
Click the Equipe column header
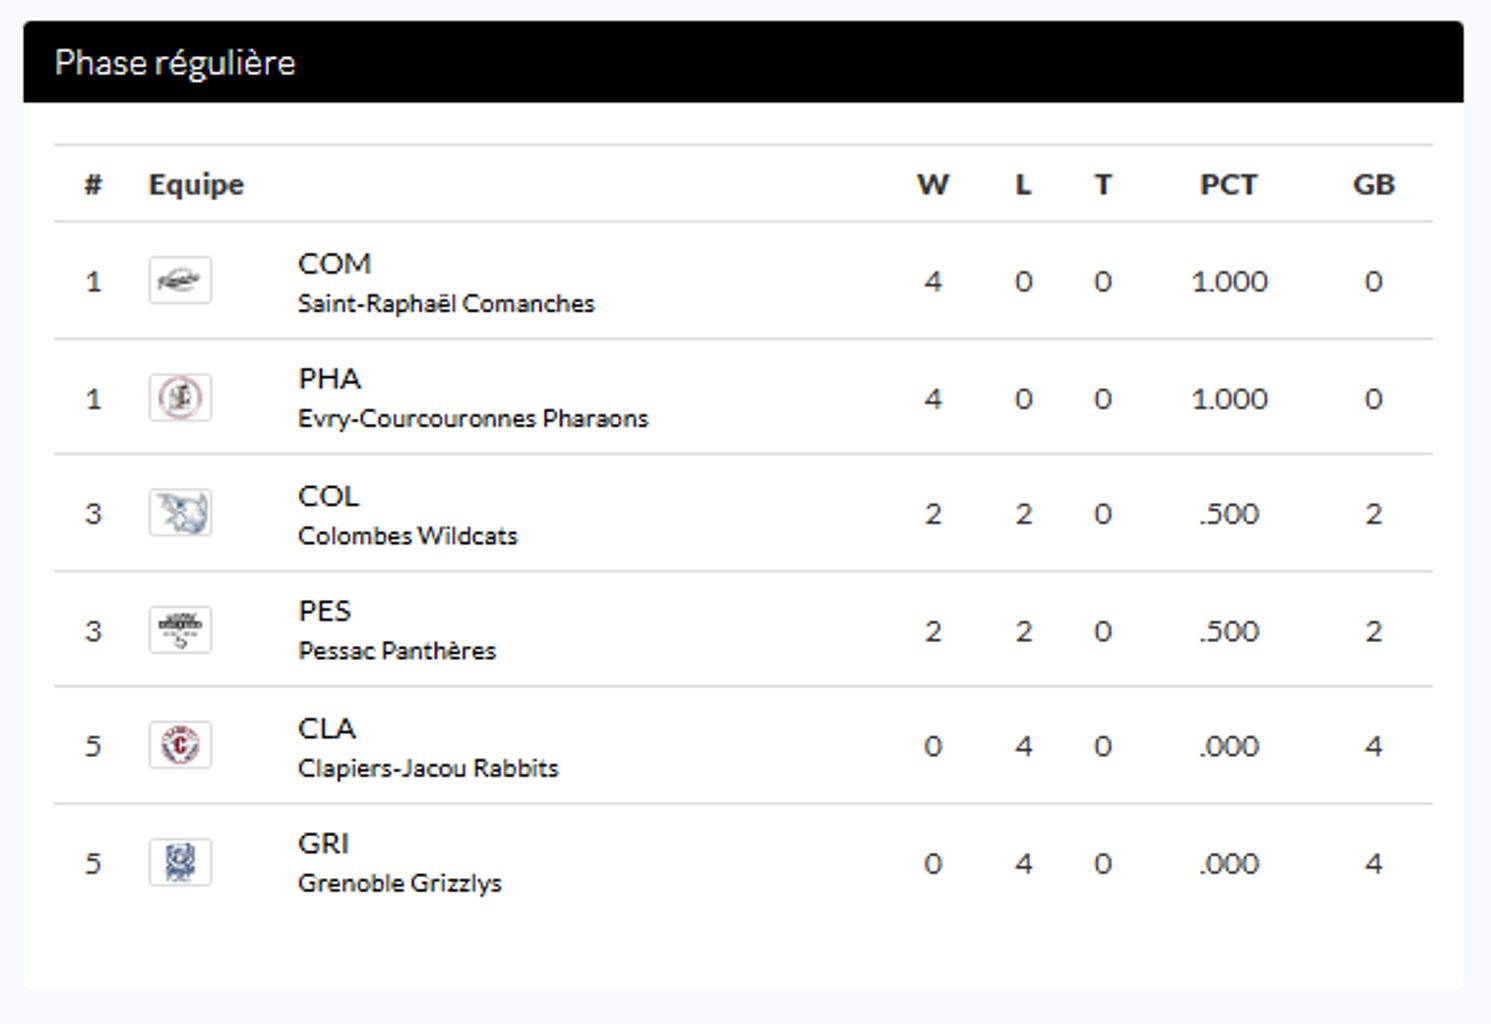(x=196, y=184)
